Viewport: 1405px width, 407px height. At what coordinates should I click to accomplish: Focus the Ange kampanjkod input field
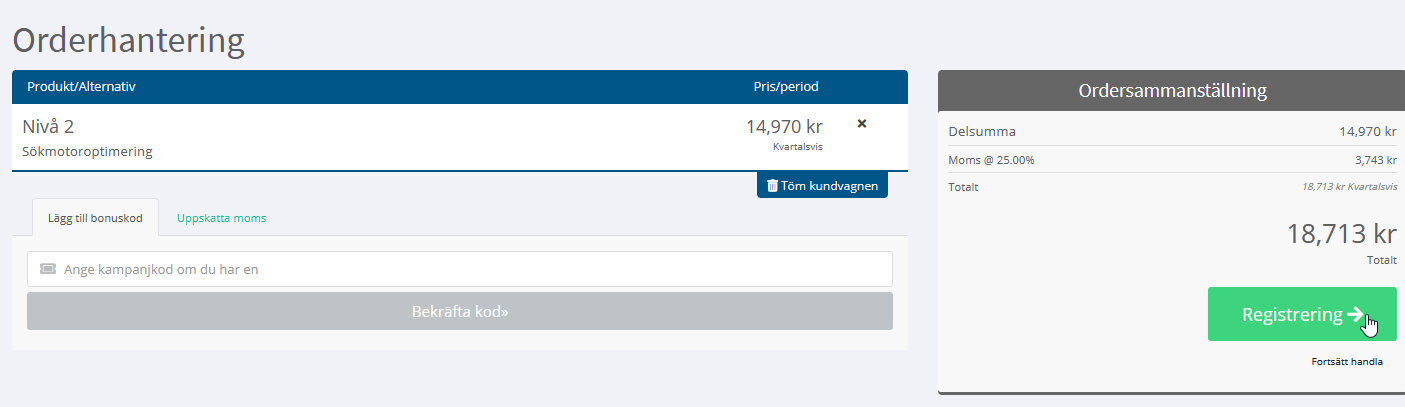(x=460, y=269)
